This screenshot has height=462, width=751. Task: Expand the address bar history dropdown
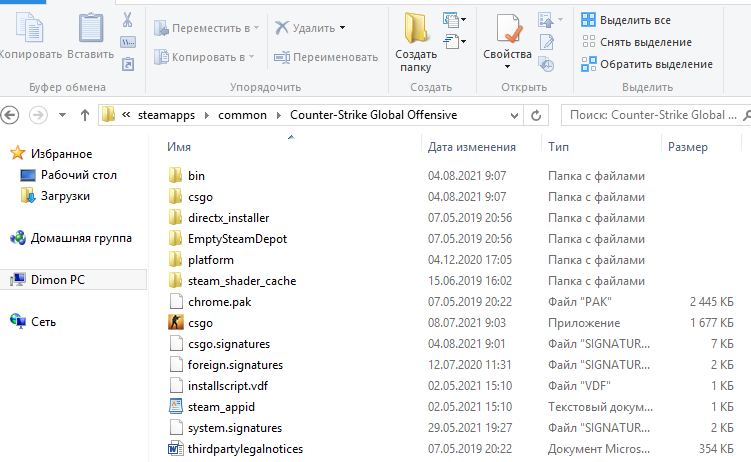point(514,115)
